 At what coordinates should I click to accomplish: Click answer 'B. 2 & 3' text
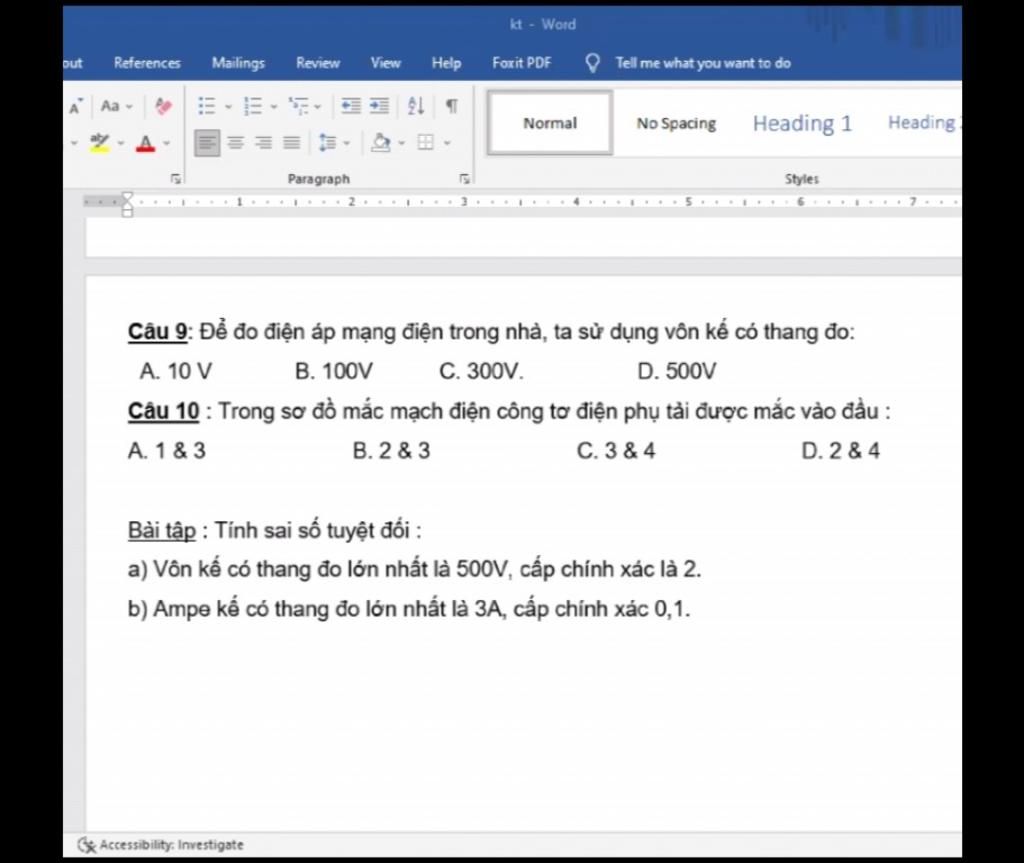coord(391,451)
